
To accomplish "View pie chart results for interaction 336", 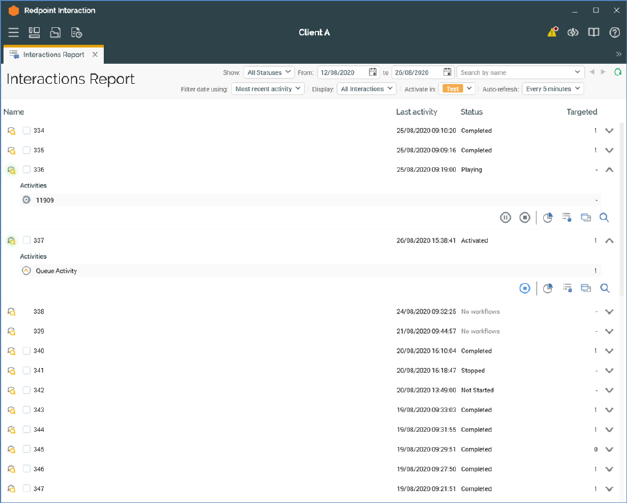I will pos(547,218).
